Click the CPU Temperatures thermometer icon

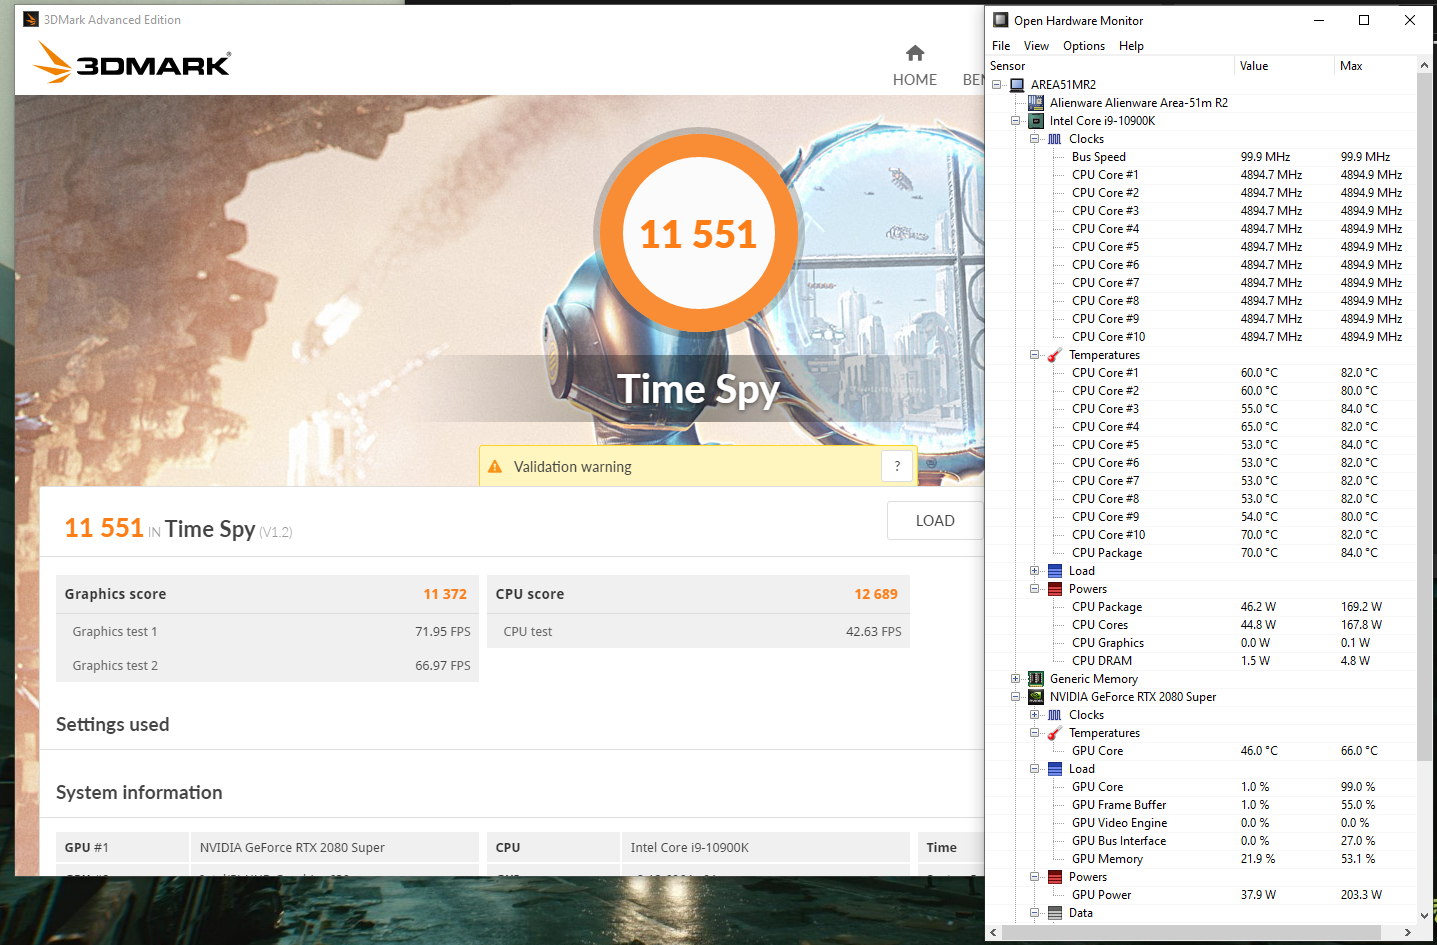coord(1055,355)
